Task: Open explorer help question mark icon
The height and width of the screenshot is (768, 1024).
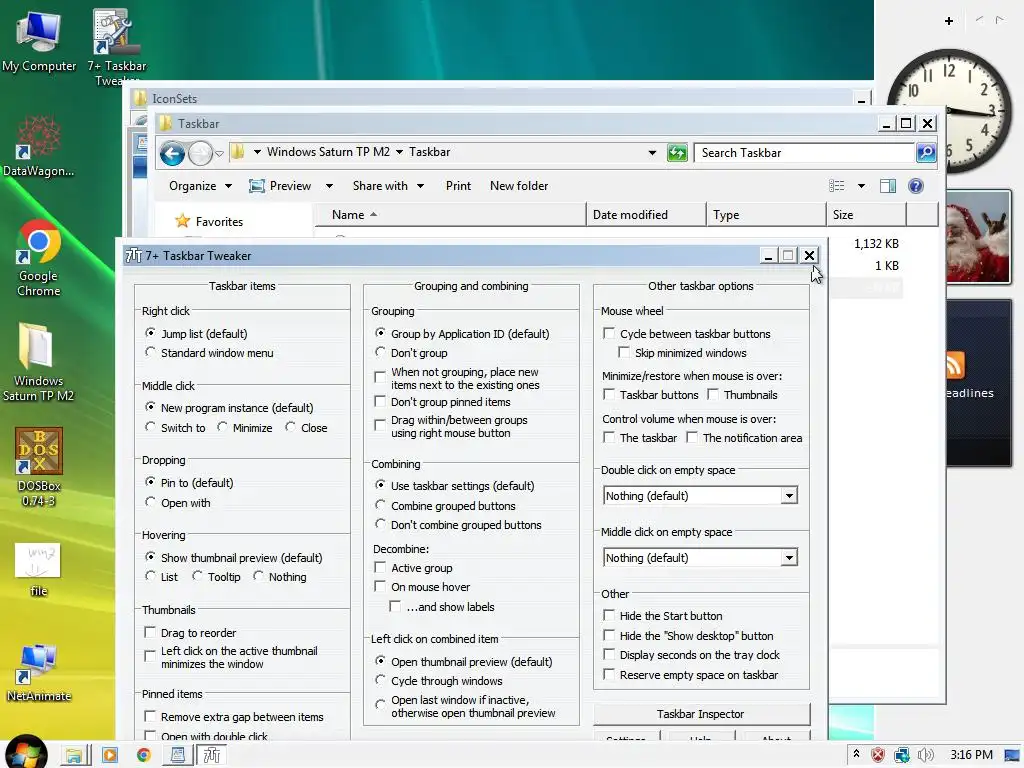Action: [x=916, y=186]
